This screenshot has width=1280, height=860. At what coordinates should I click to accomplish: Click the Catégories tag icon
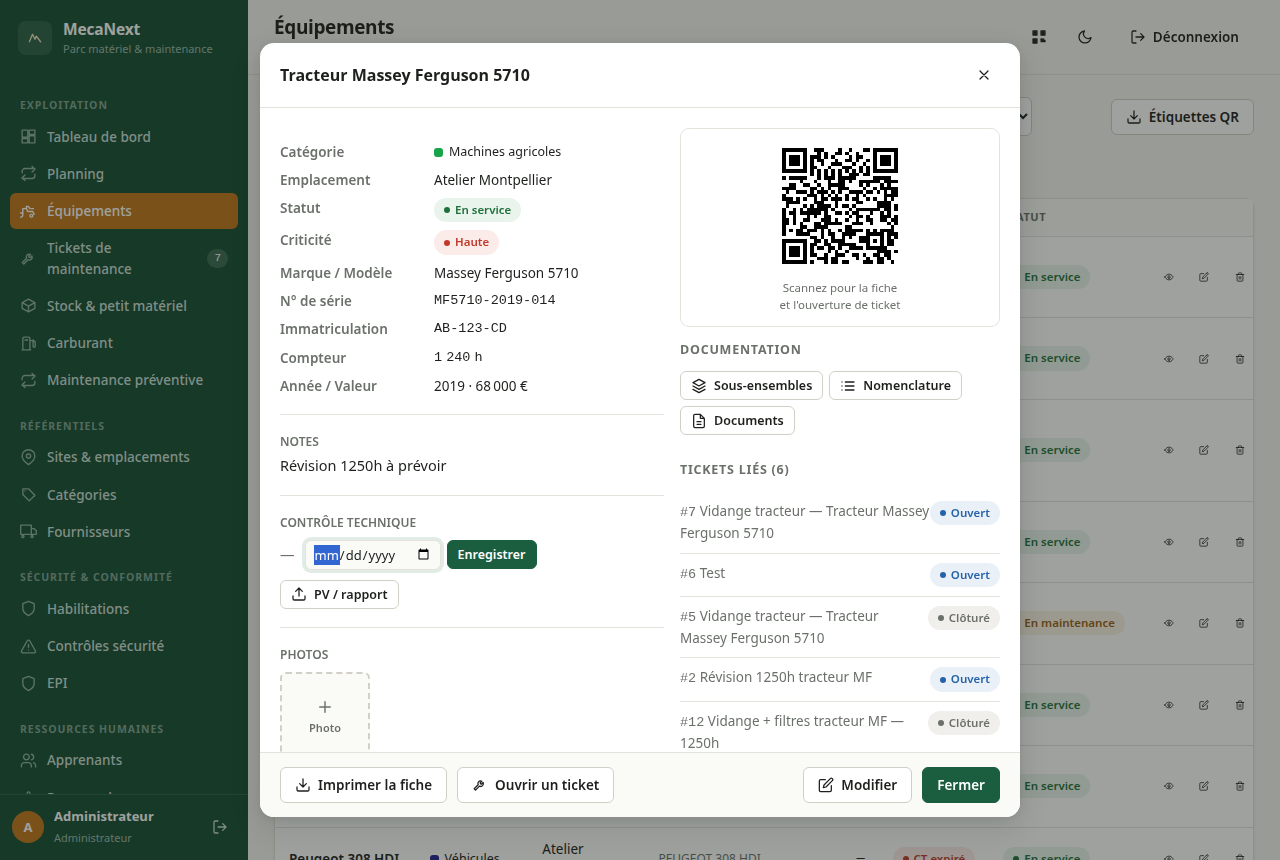point(28,495)
